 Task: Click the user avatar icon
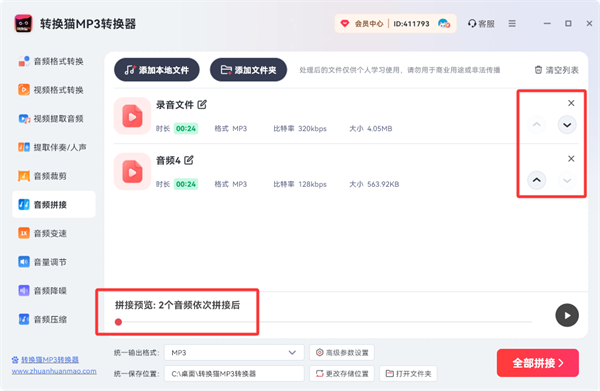coord(443,24)
